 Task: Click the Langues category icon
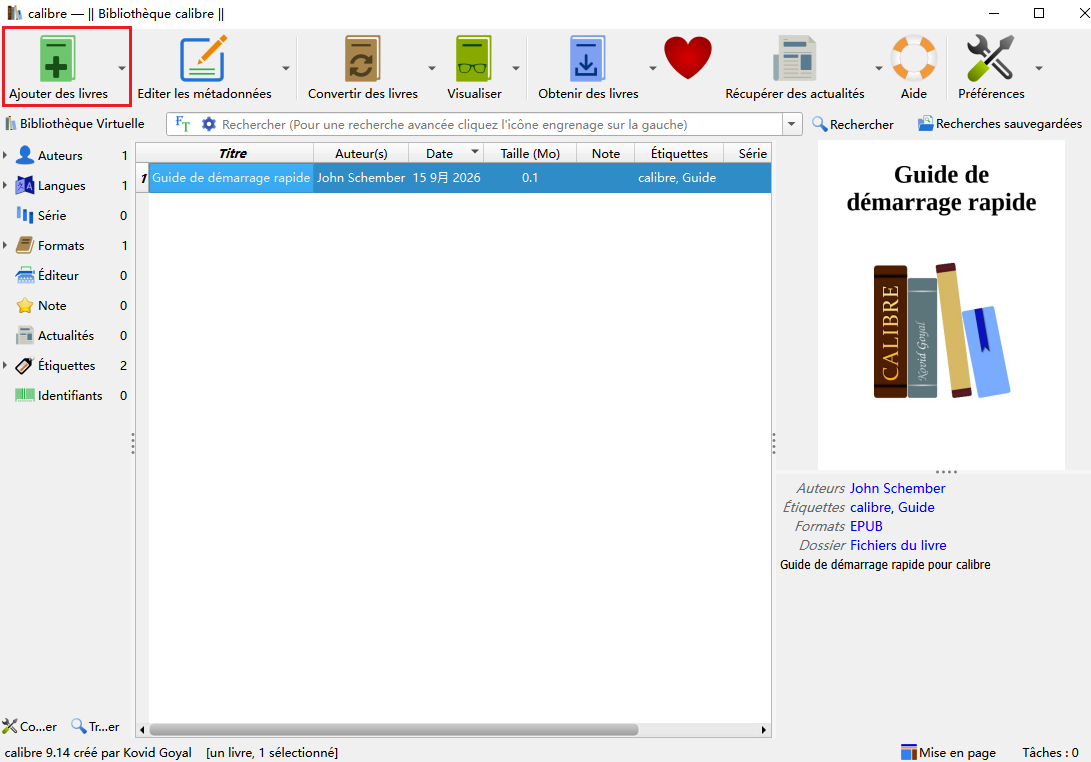click(25, 185)
